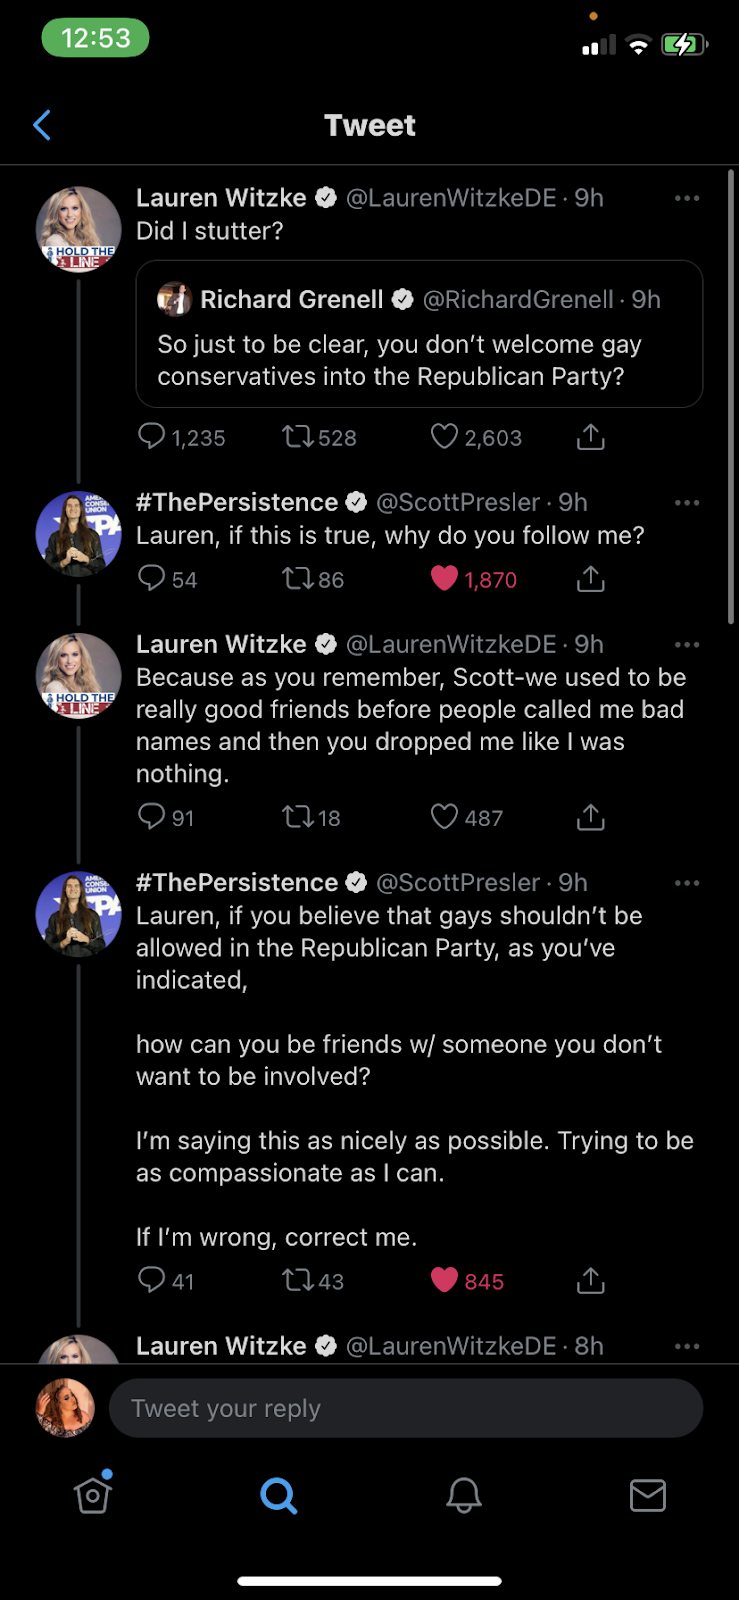The width and height of the screenshot is (739, 1600).
Task: Open Lauren Witzke's avatar on the top tweet
Action: coord(78,230)
